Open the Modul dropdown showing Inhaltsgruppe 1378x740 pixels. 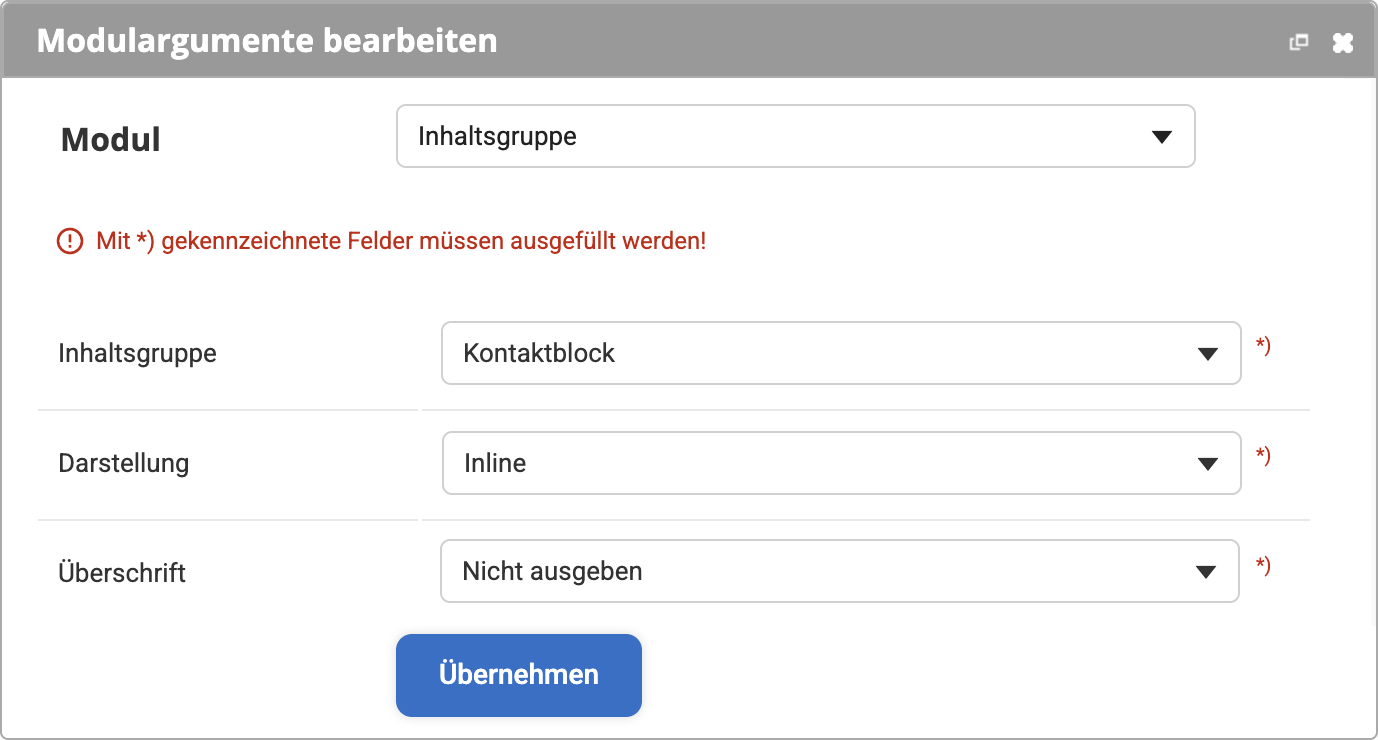coord(796,136)
